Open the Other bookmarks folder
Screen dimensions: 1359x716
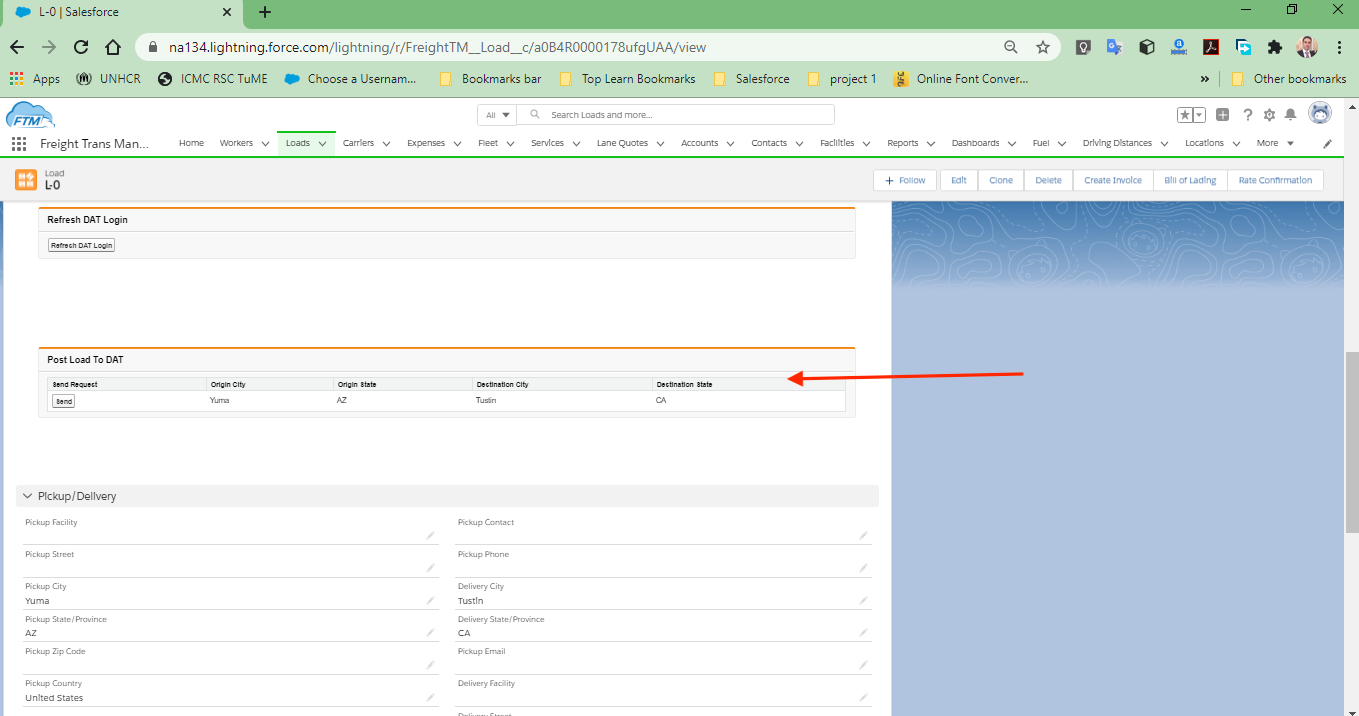1289,79
